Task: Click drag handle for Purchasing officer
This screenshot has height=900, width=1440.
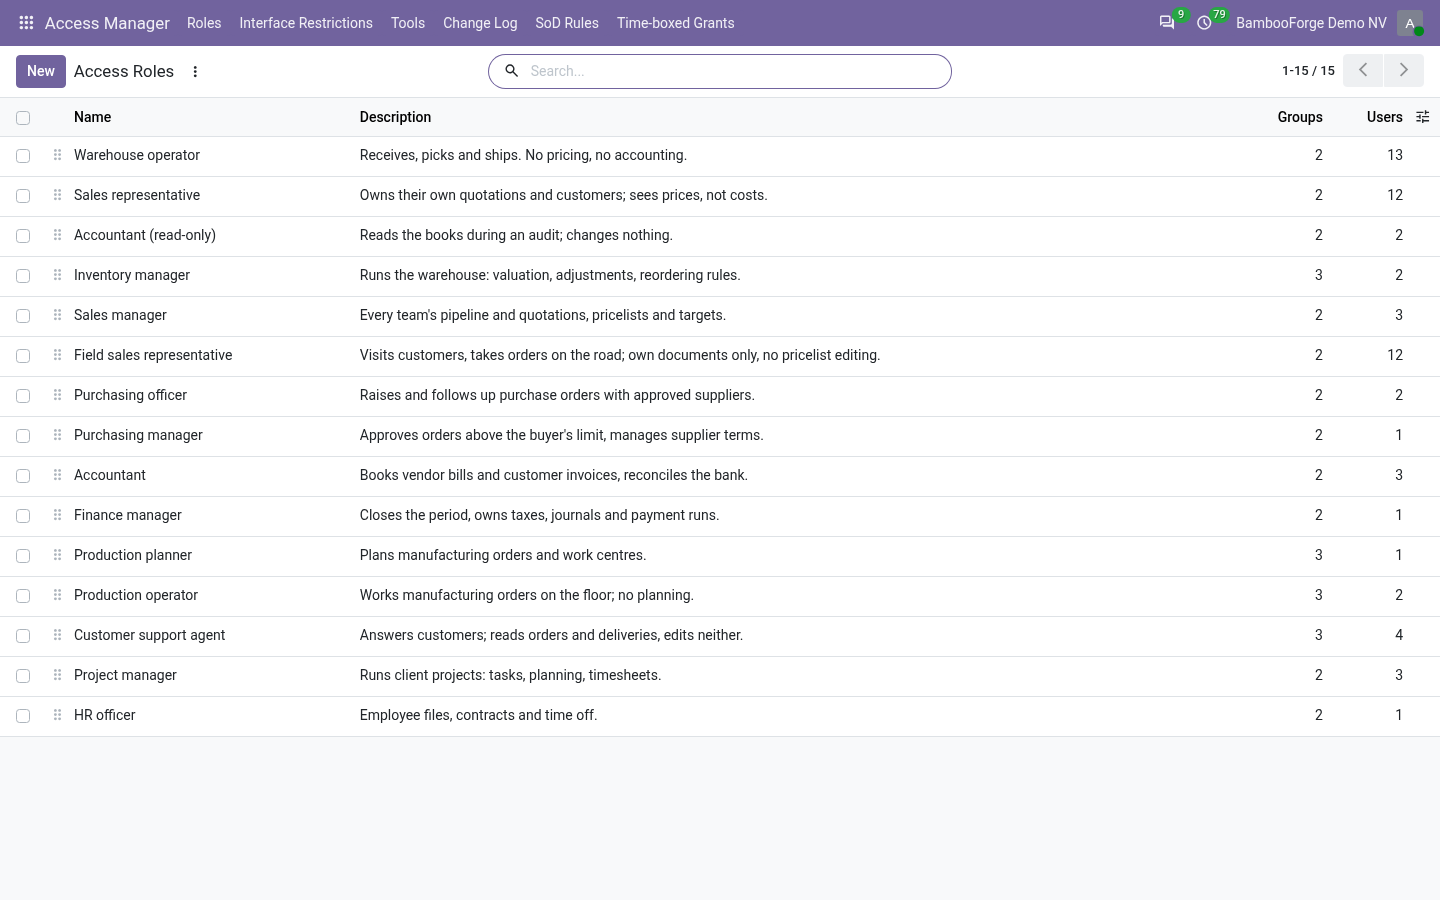Action: [x=57, y=395]
